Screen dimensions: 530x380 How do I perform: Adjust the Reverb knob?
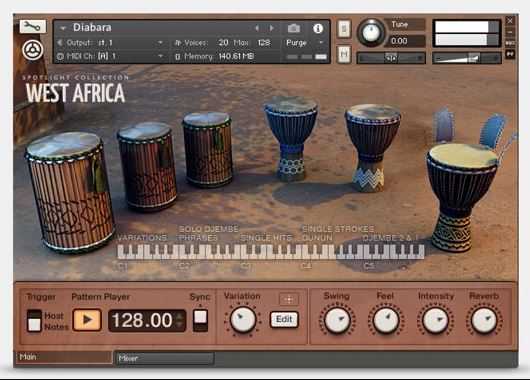484,320
